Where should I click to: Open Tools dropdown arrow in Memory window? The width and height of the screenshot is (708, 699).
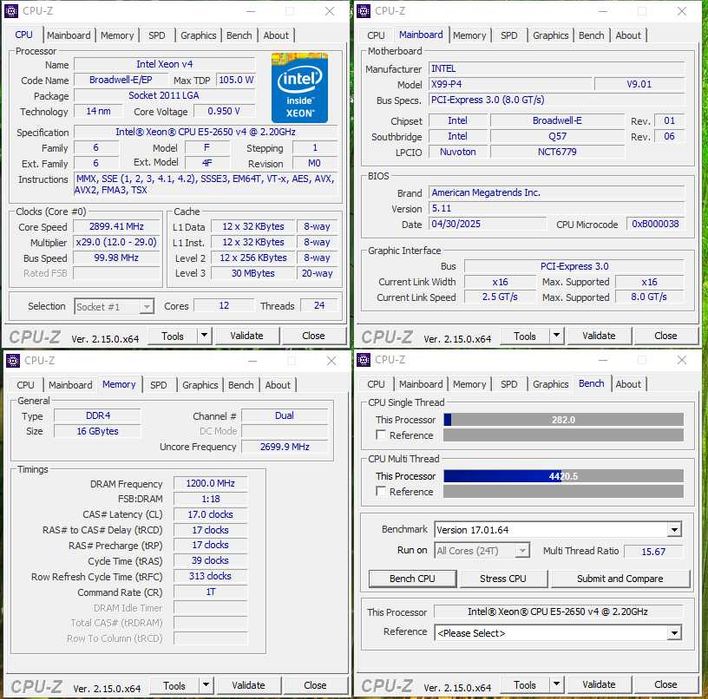[x=206, y=685]
